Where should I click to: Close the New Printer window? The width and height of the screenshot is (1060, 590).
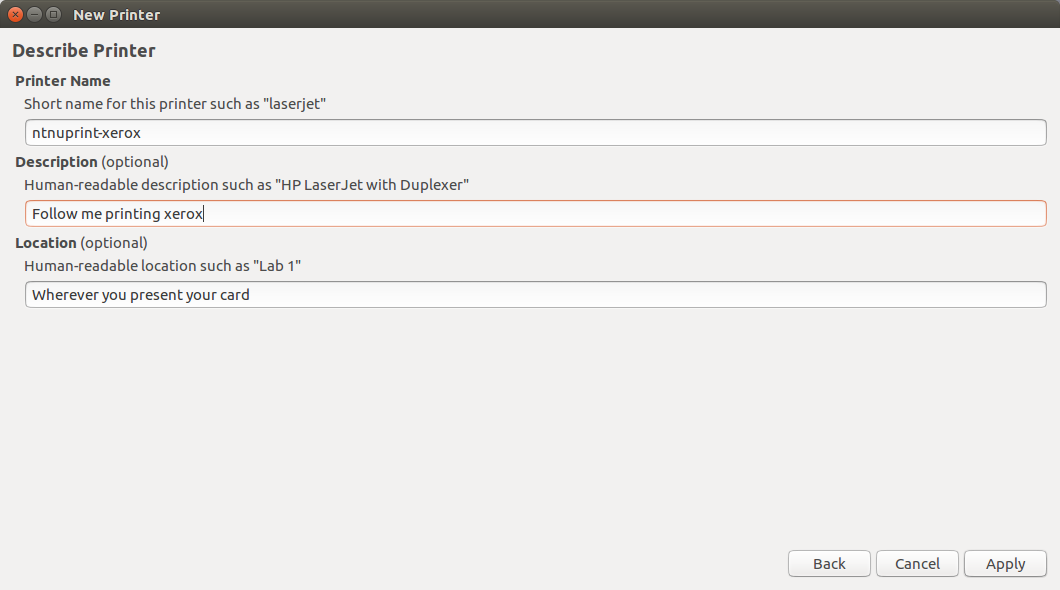(x=16, y=14)
